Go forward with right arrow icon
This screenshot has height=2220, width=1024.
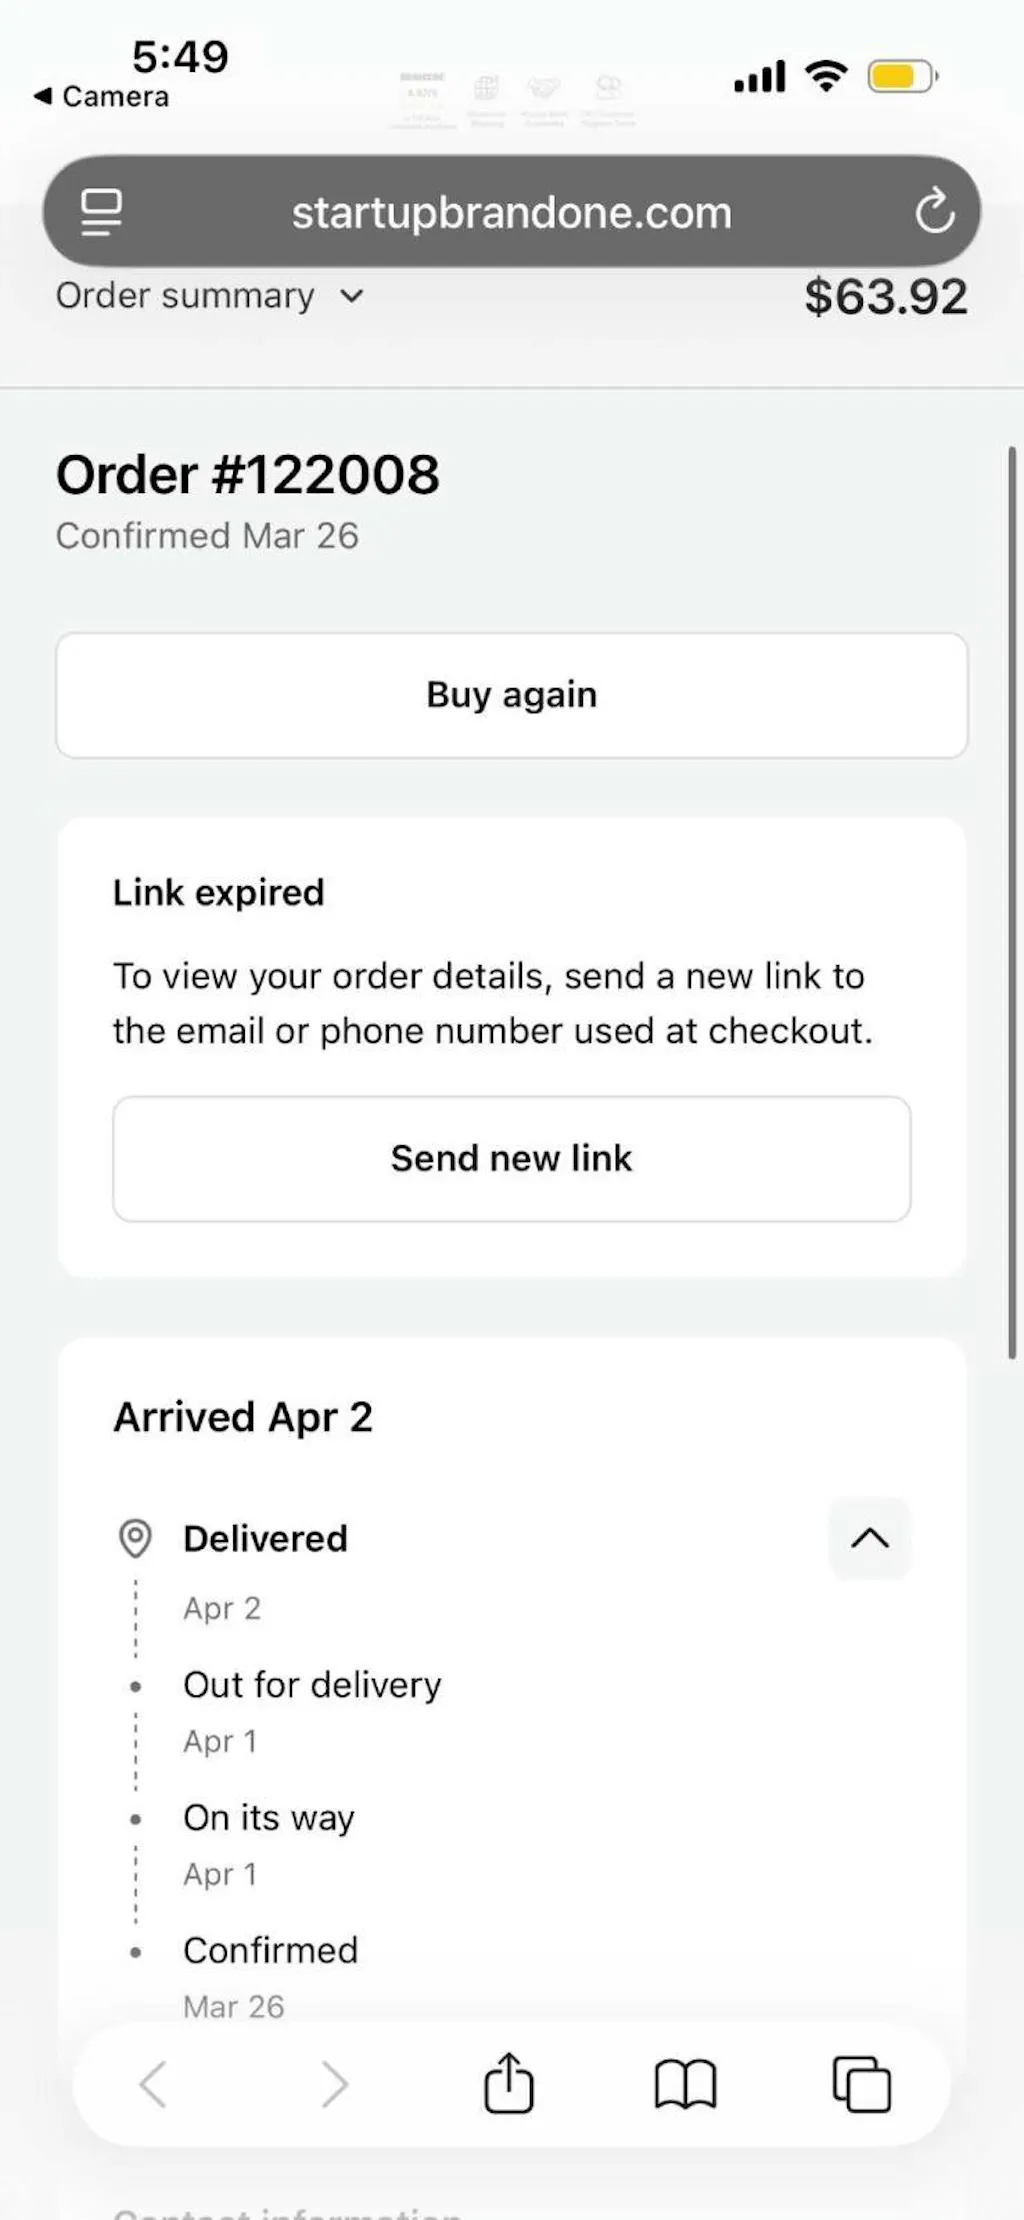[334, 2085]
